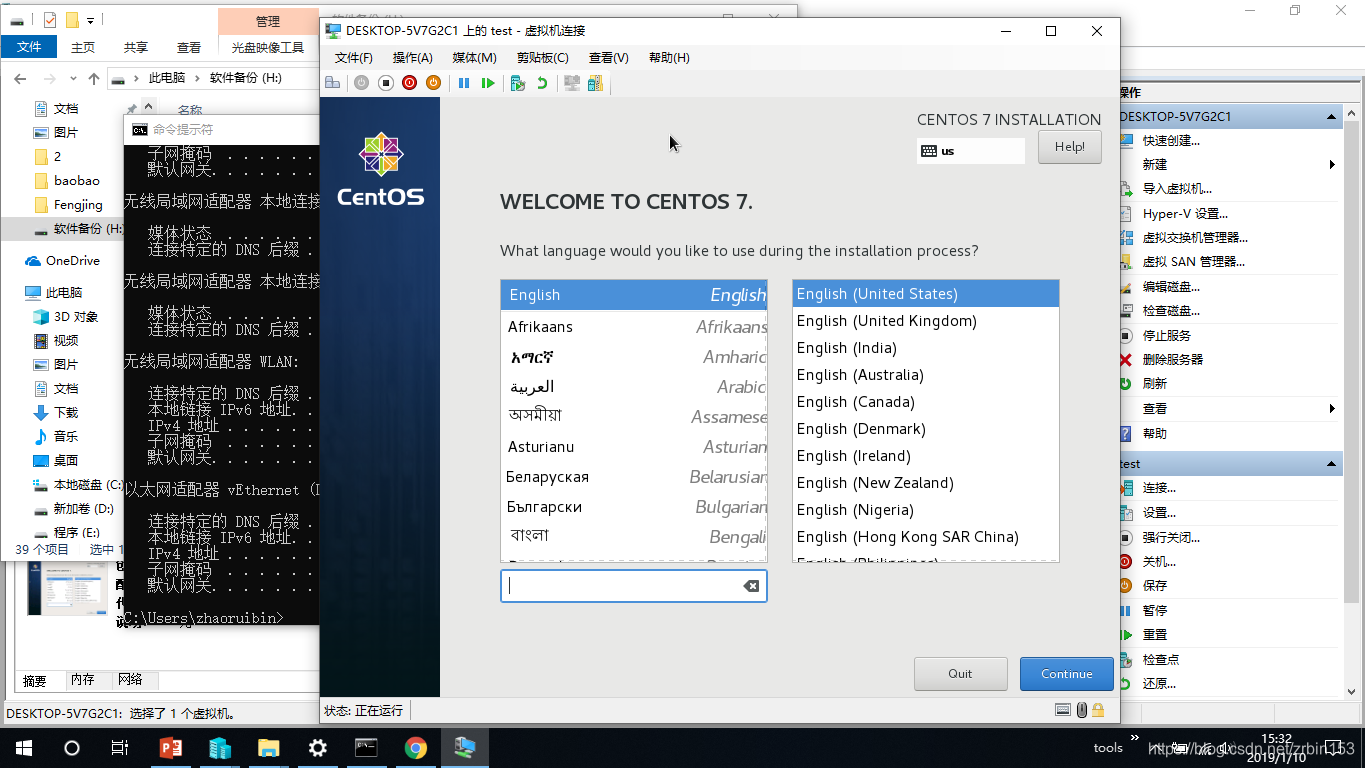Select Български (Bulgarian) language
The width and height of the screenshot is (1365, 768).
(x=634, y=507)
